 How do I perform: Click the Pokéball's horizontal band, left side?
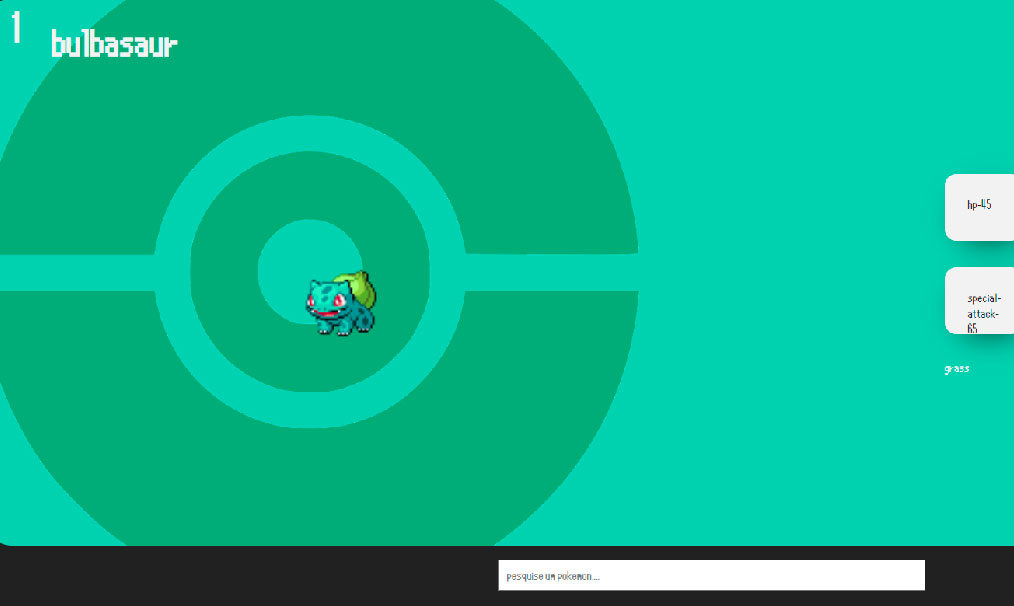[75, 273]
